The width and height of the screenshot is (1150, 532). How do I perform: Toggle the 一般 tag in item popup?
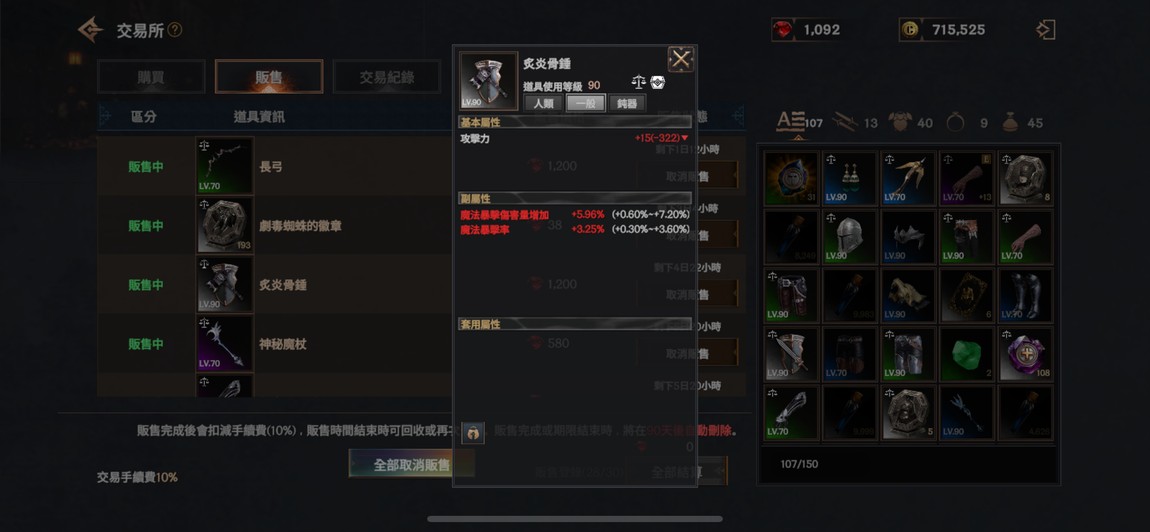click(x=585, y=103)
